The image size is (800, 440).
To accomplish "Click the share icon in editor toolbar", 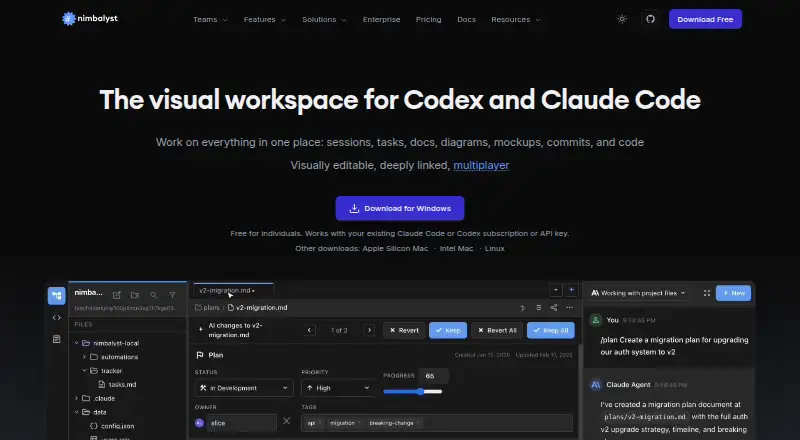I will tap(554, 307).
